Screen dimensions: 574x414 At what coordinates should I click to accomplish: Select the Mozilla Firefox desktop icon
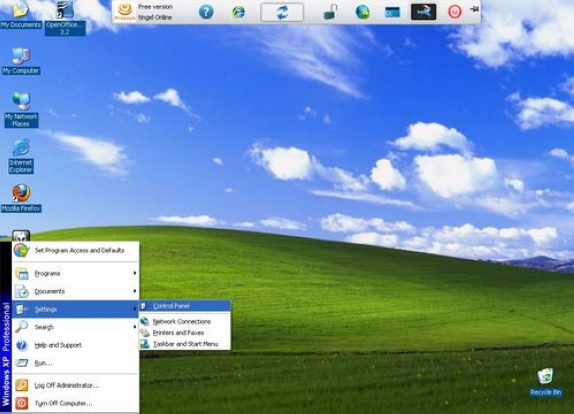pyautogui.click(x=21, y=198)
